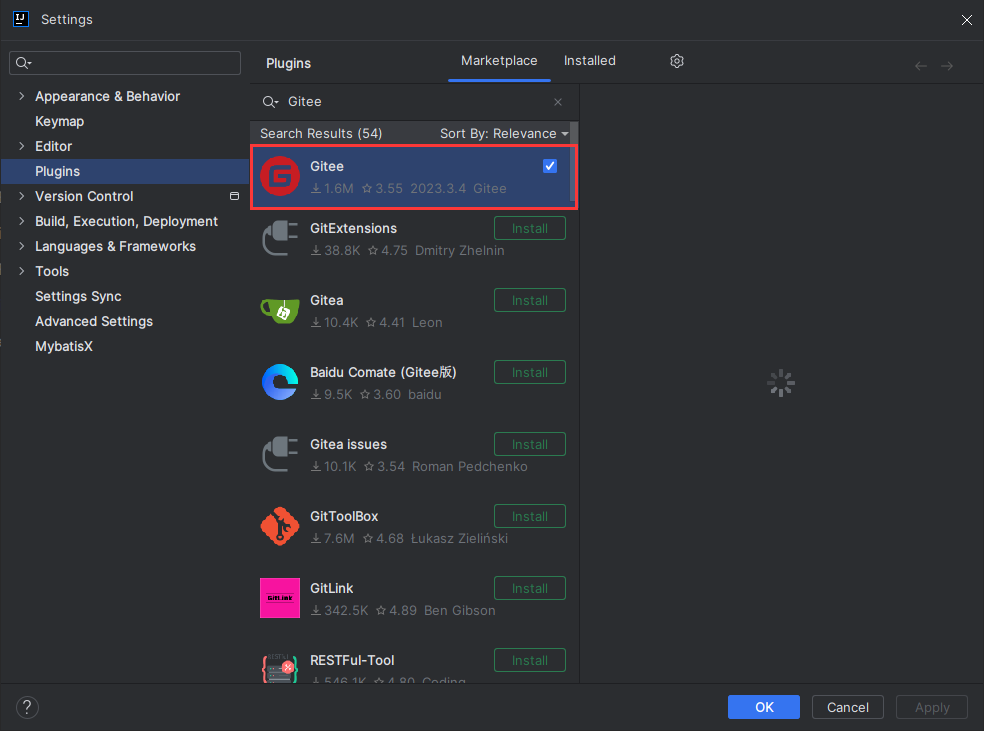The image size is (984, 731).
Task: Select the Gitea plugin name
Action: click(x=326, y=301)
